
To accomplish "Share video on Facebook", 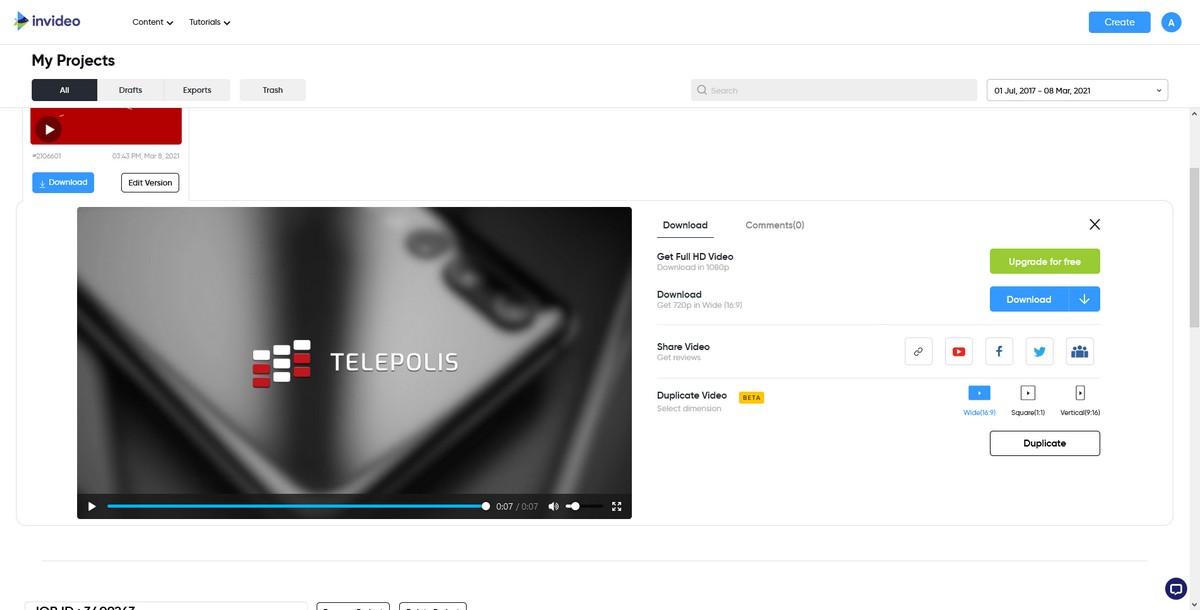I will [999, 351].
